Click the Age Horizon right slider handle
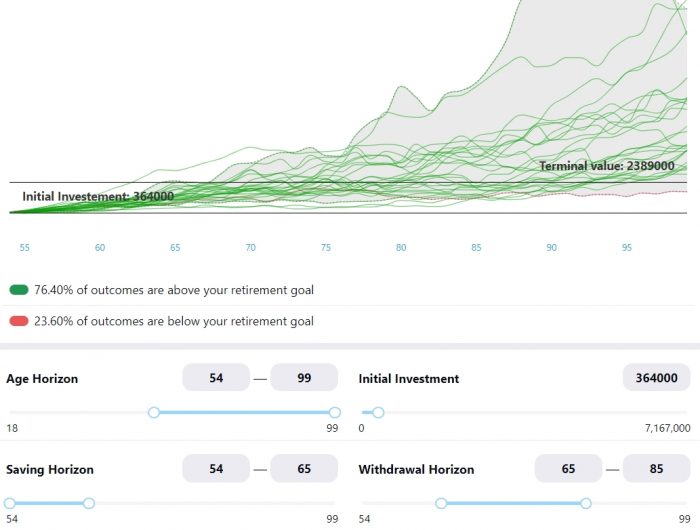 coord(335,412)
